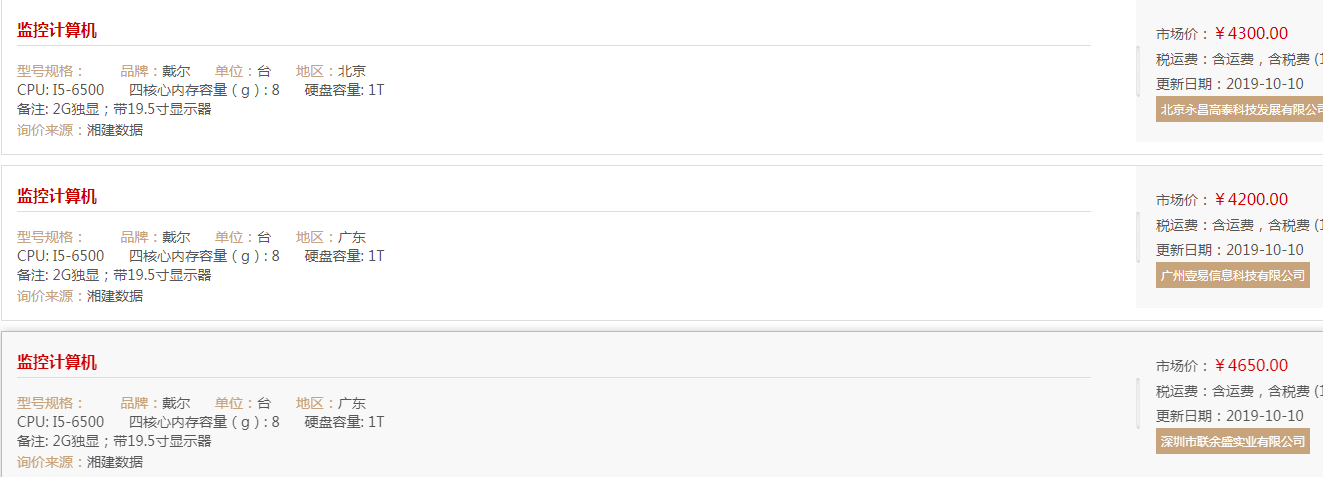Viewport: 1323px width, 477px height.
Task: Open the 监控计算机 title in the 北京 listing
Action: pyautogui.click(x=57, y=30)
